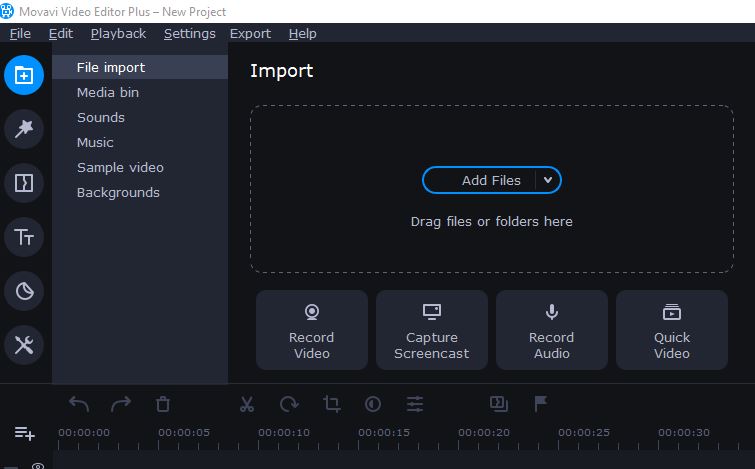Open the File menu

(20, 34)
